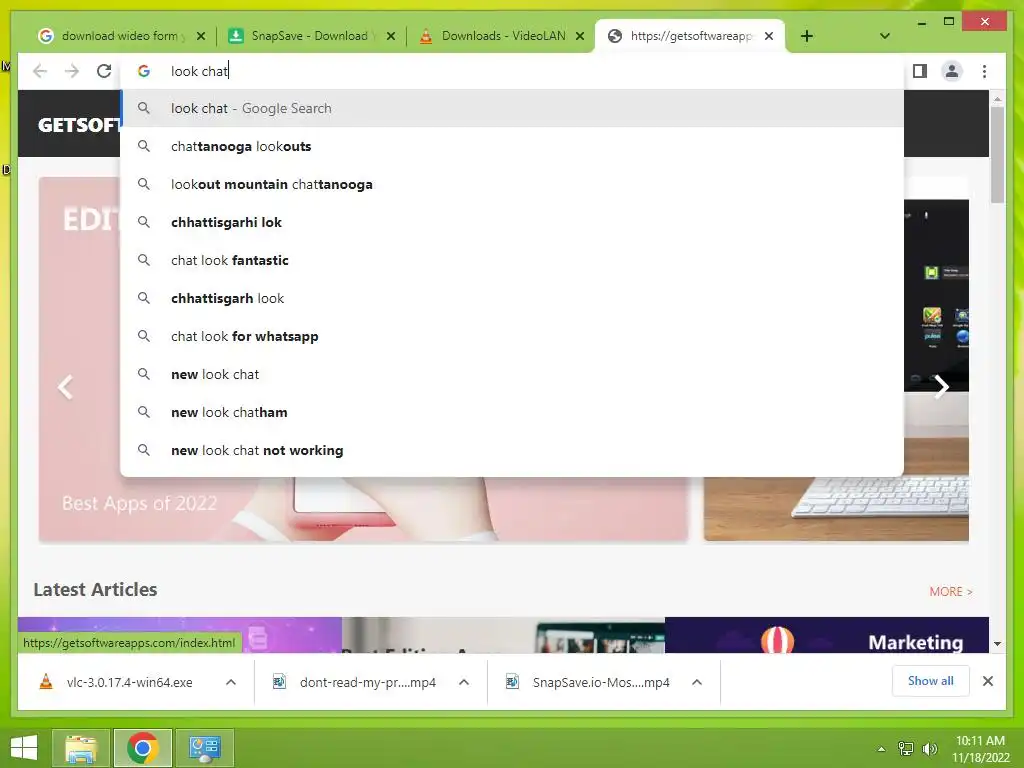Choose 'new look chat not working' suggestion
The image size is (1024, 768).
[x=512, y=450]
